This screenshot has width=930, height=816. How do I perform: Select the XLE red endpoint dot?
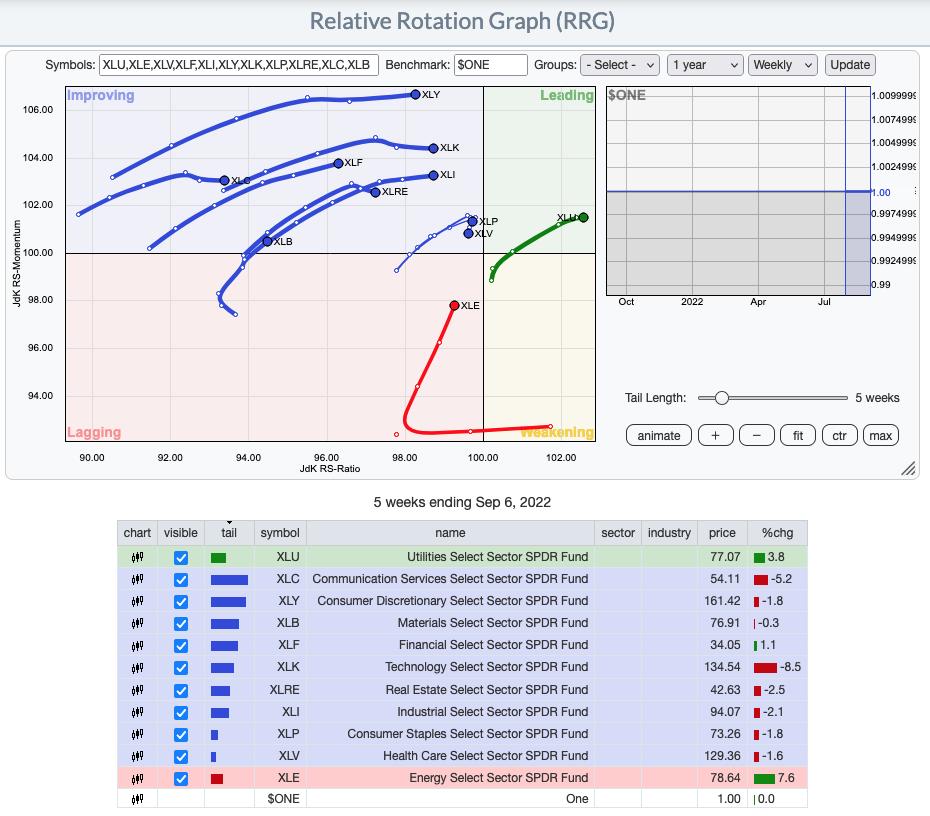point(454,305)
